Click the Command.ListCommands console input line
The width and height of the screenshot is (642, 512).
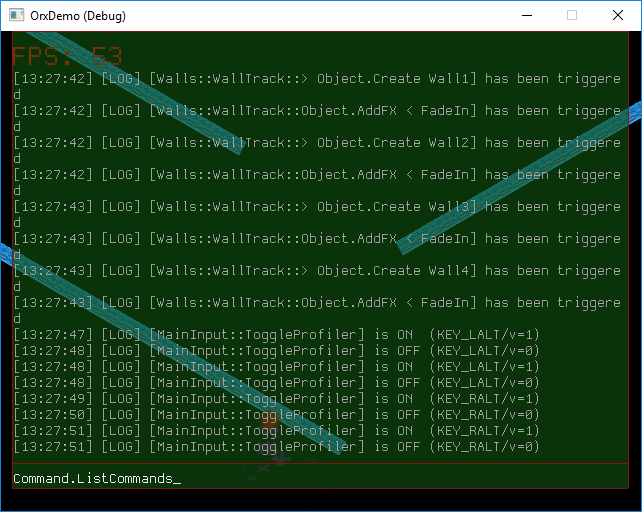(321, 477)
